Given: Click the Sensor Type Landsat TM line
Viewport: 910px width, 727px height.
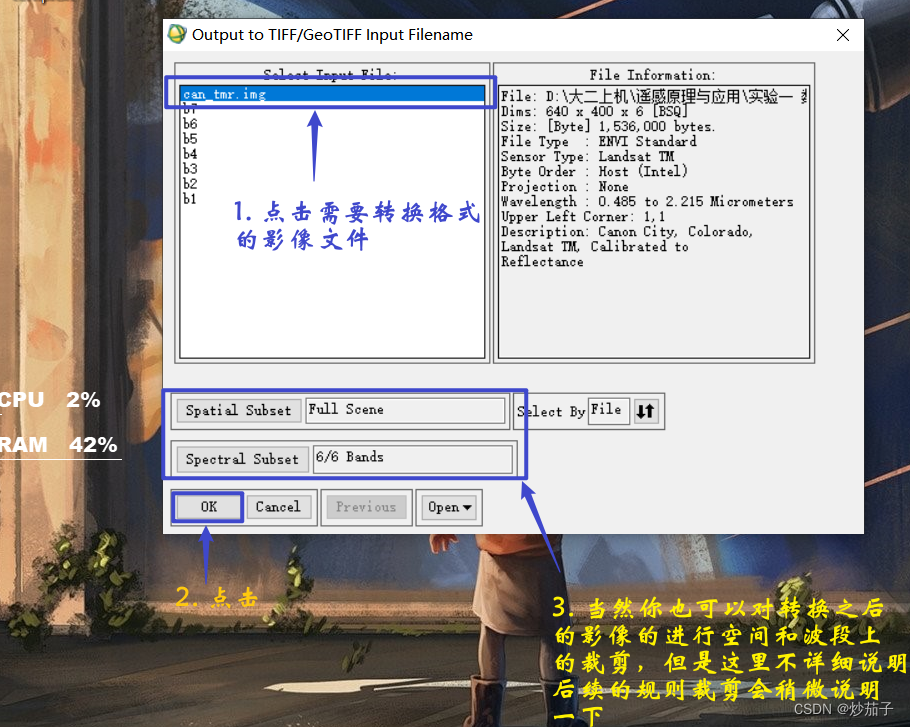Looking at the screenshot, I should pyautogui.click(x=587, y=157).
